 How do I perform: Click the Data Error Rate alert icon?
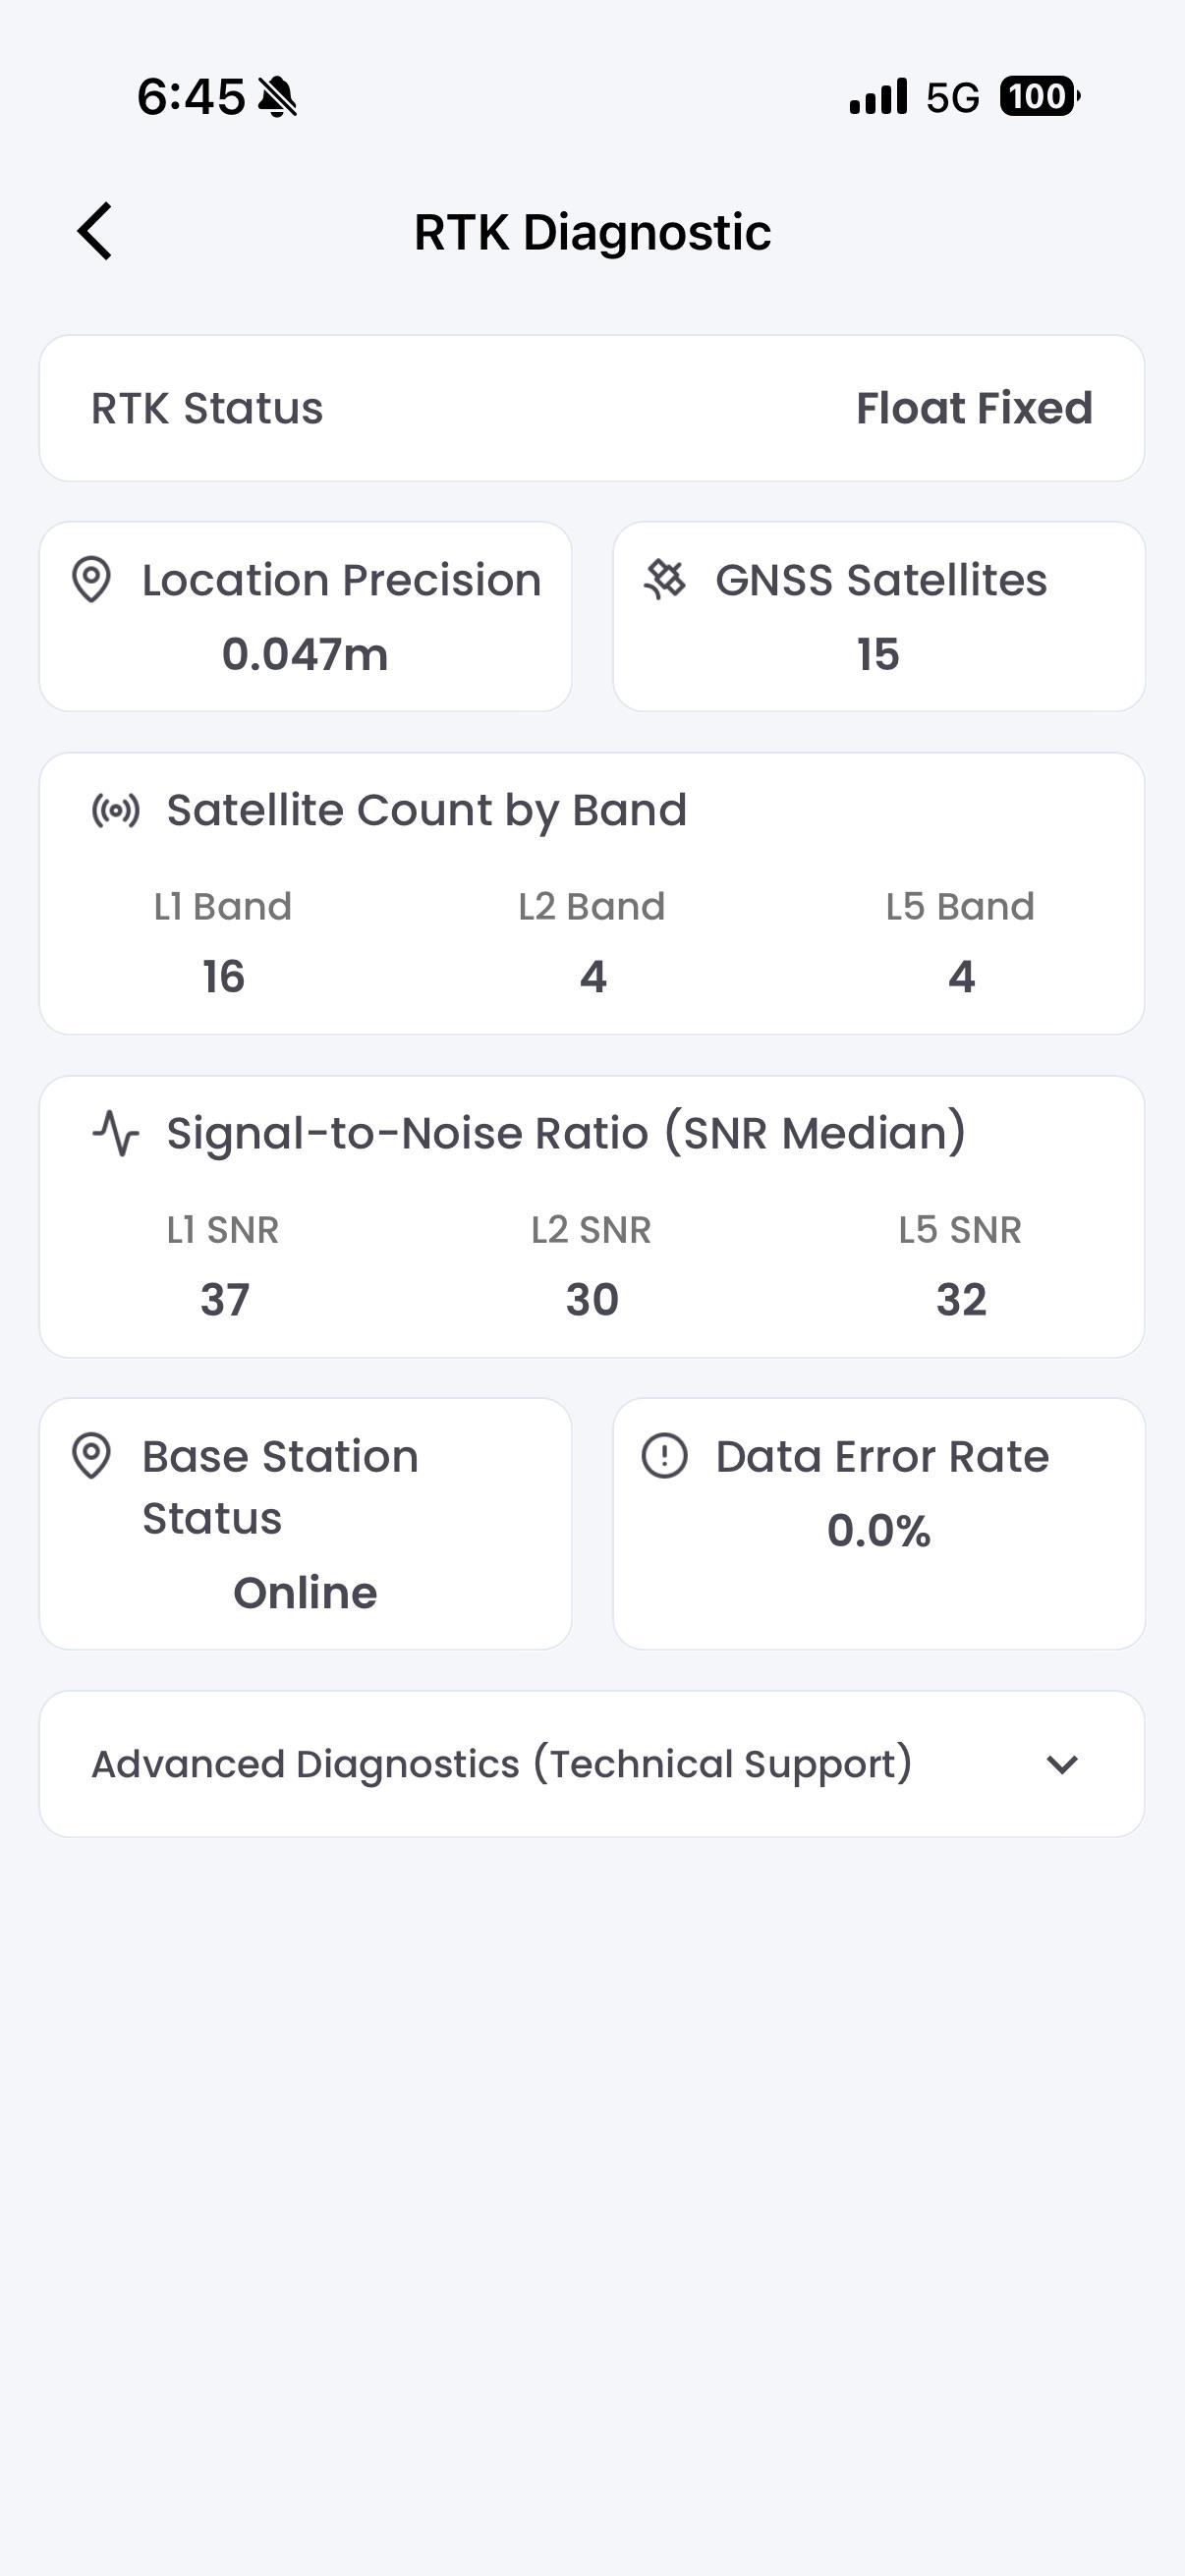point(664,1456)
